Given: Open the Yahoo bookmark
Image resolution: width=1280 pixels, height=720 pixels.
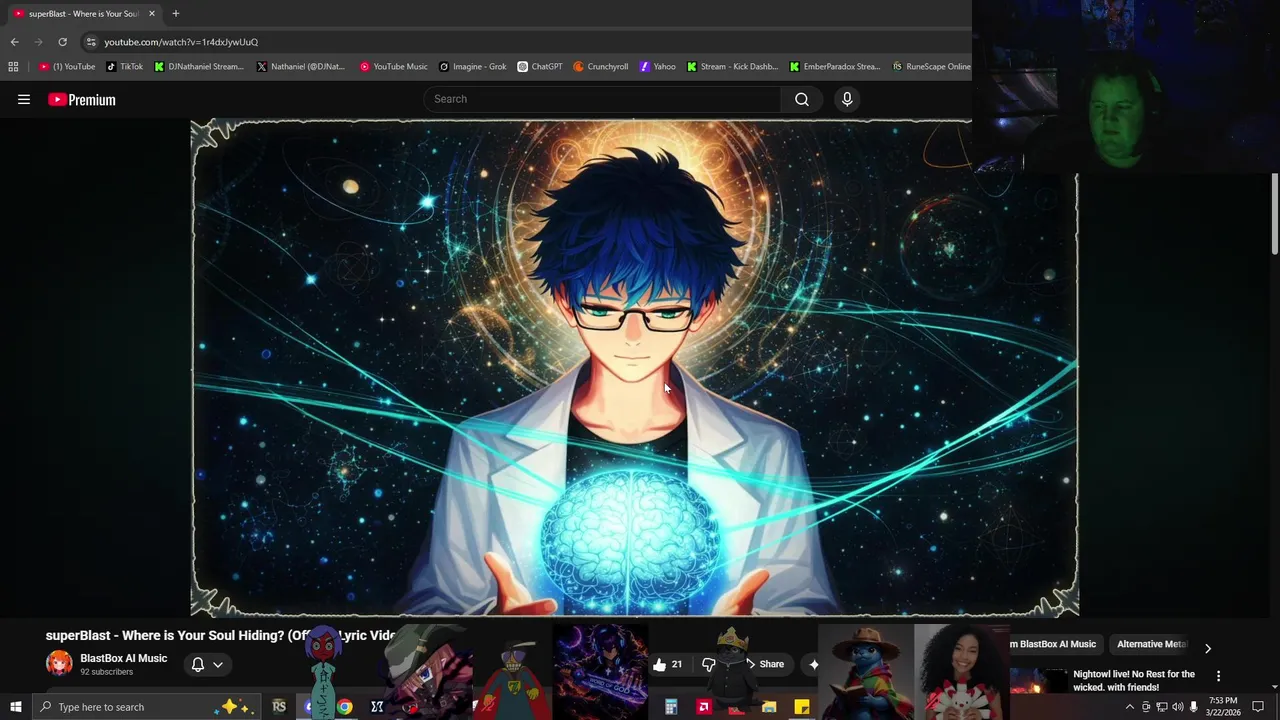Looking at the screenshot, I should (x=658, y=67).
